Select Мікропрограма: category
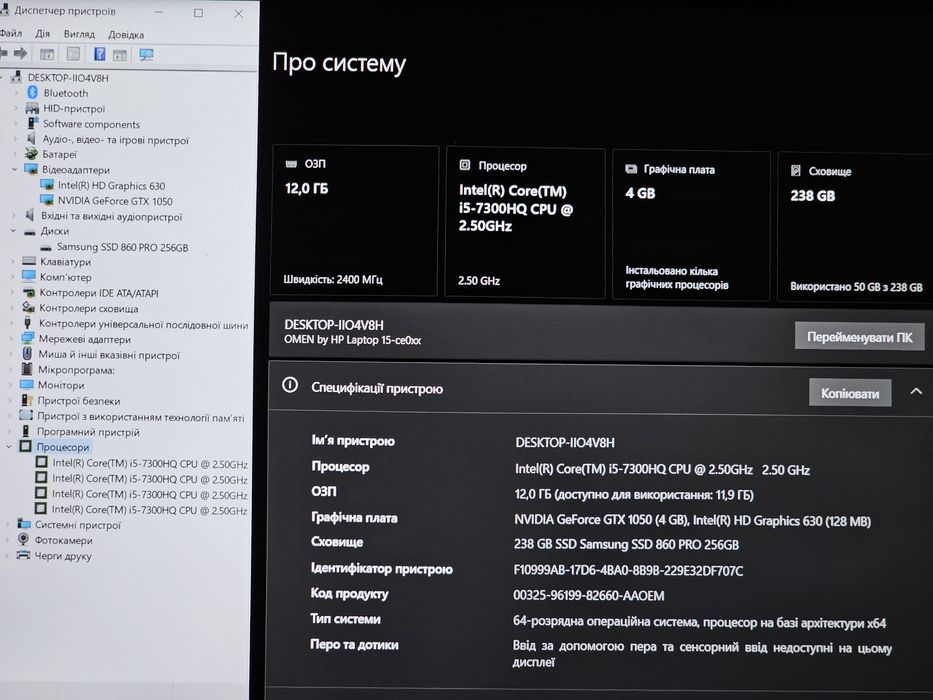The image size is (933, 700). coord(76,370)
